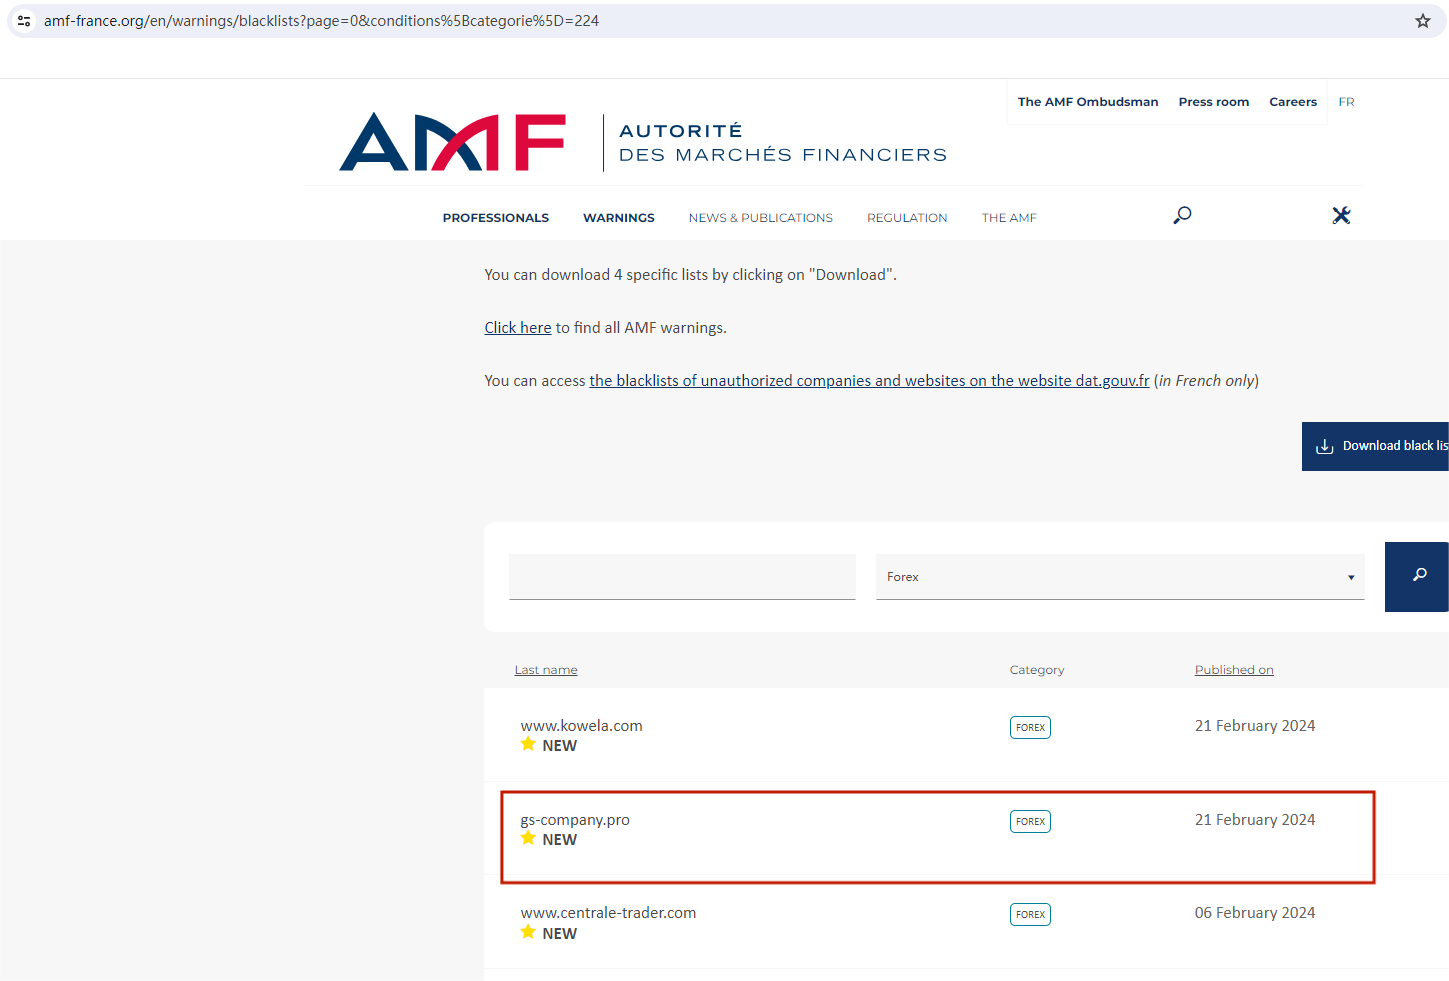1449x981 pixels.
Task: Open the Professionals menu
Action: [496, 218]
